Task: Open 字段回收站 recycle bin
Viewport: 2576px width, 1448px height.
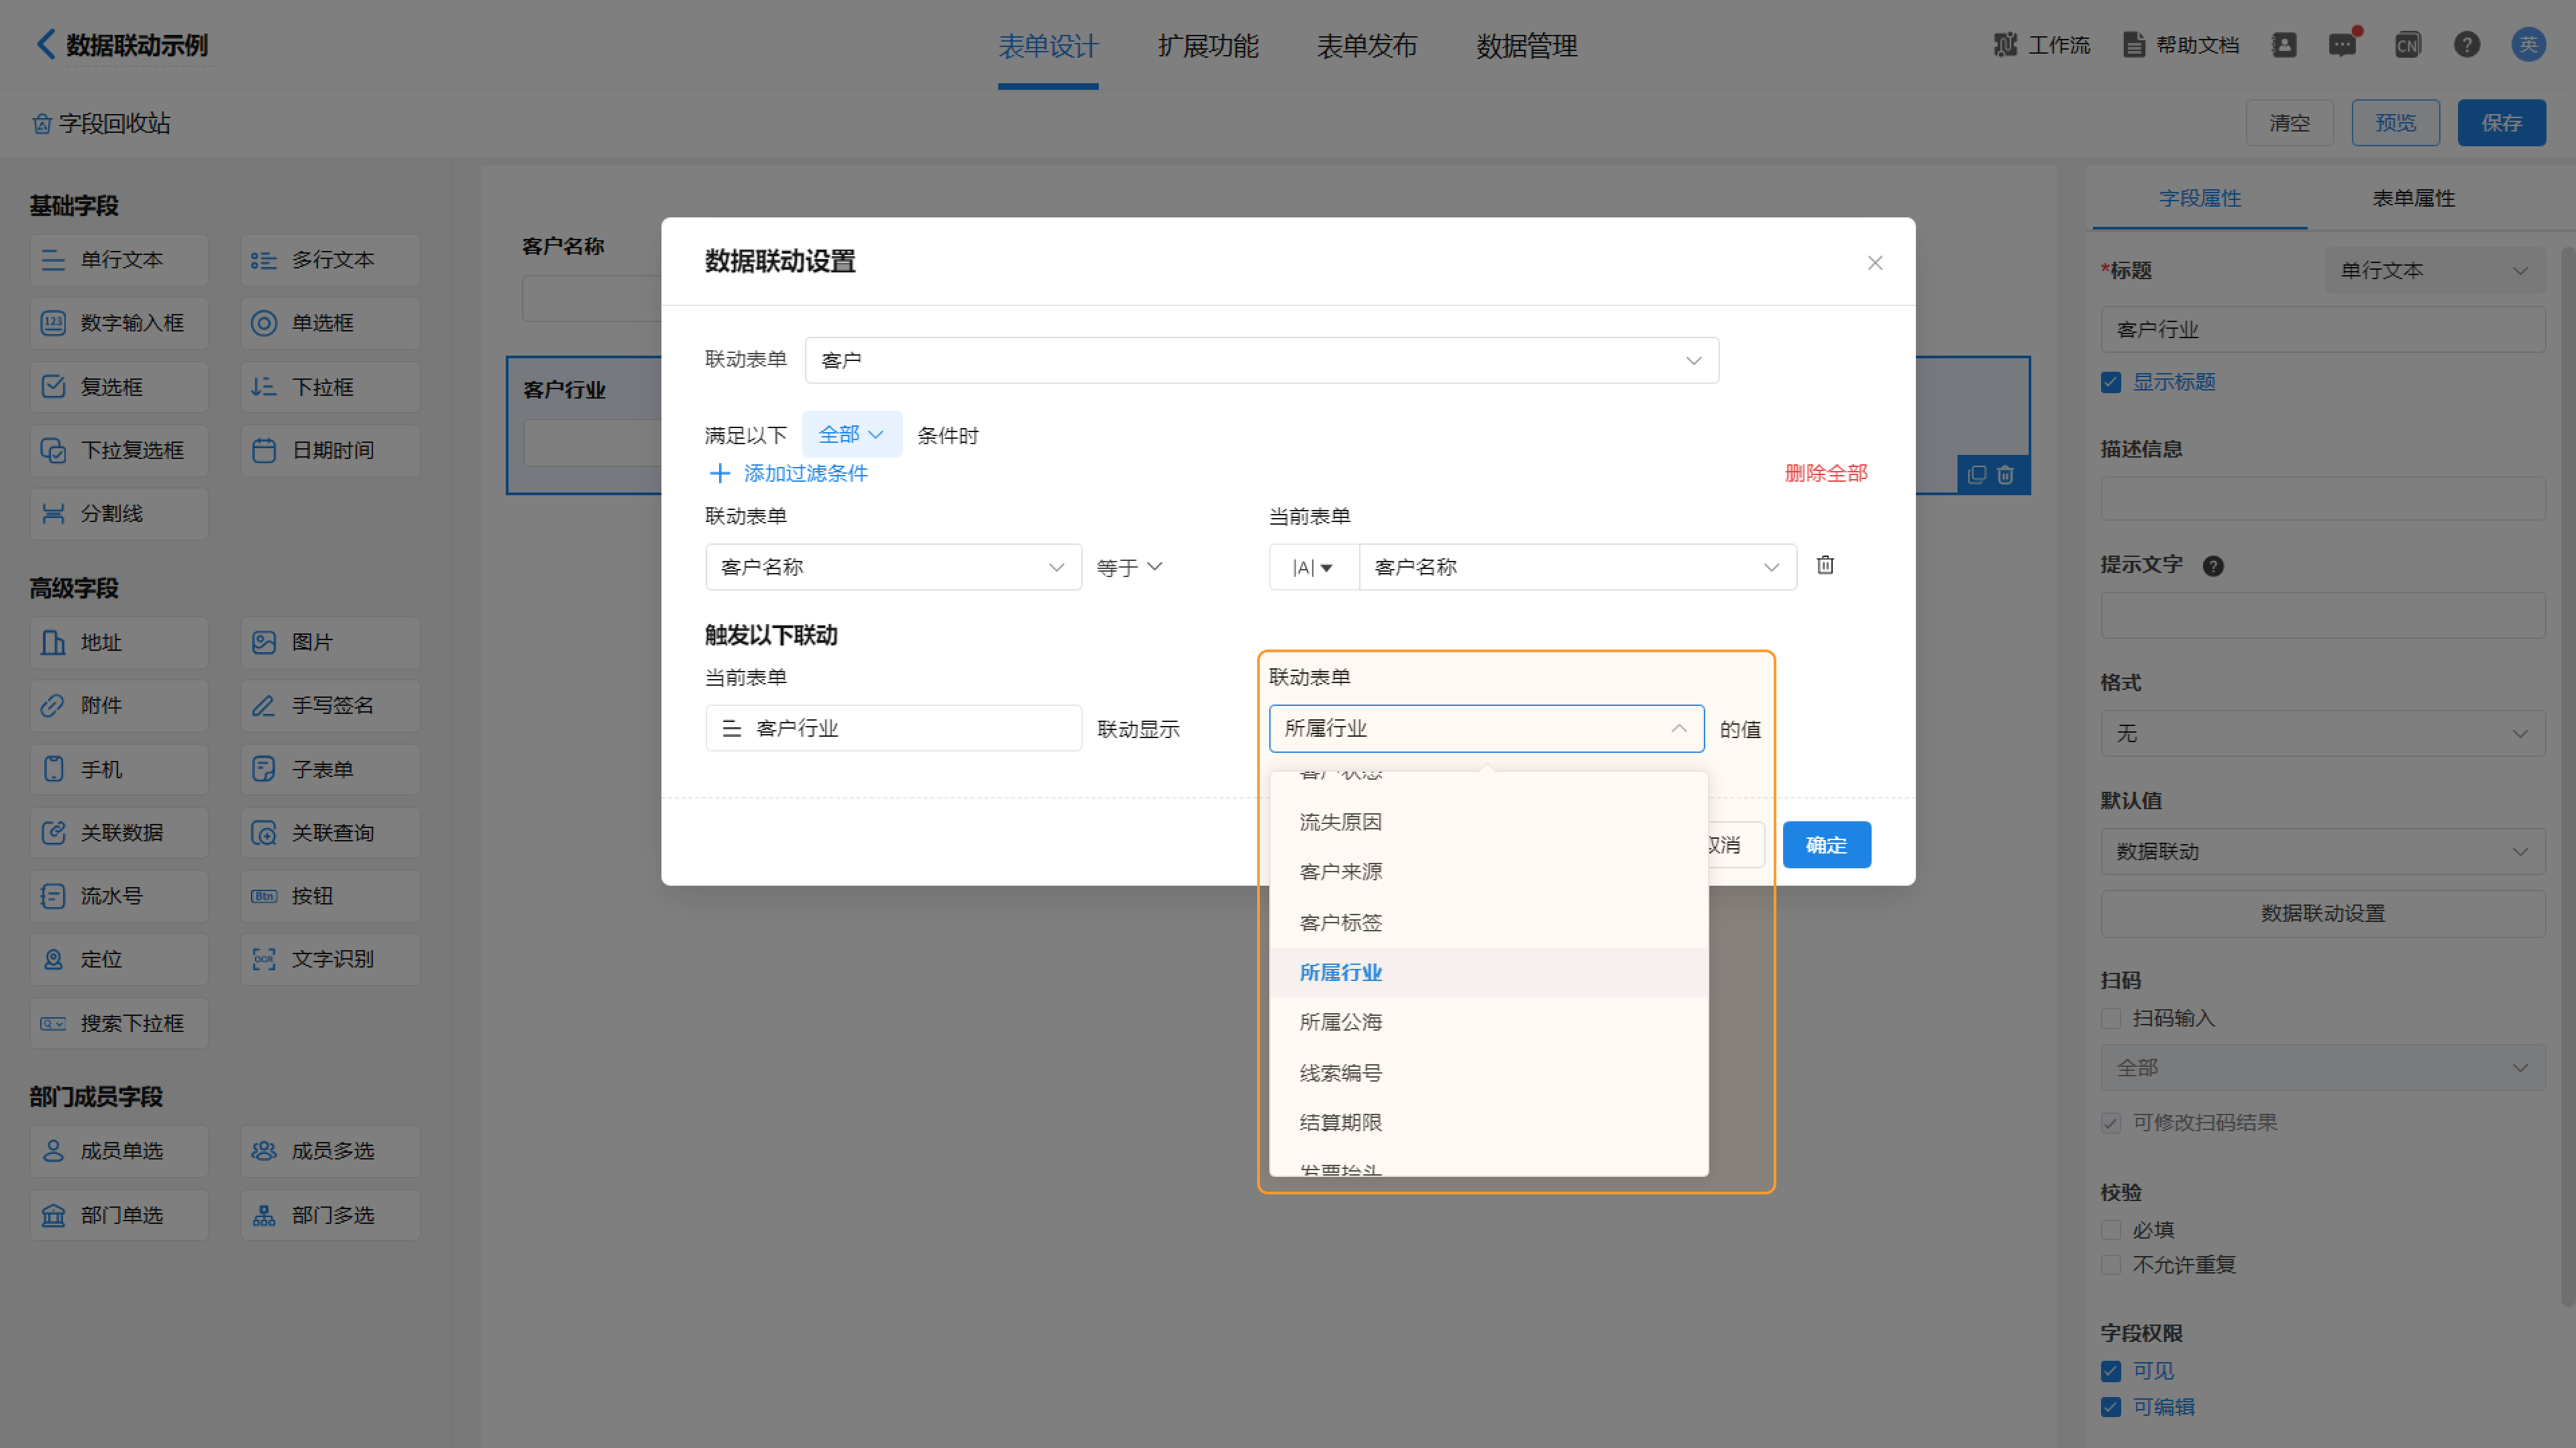Action: pyautogui.click(x=101, y=123)
